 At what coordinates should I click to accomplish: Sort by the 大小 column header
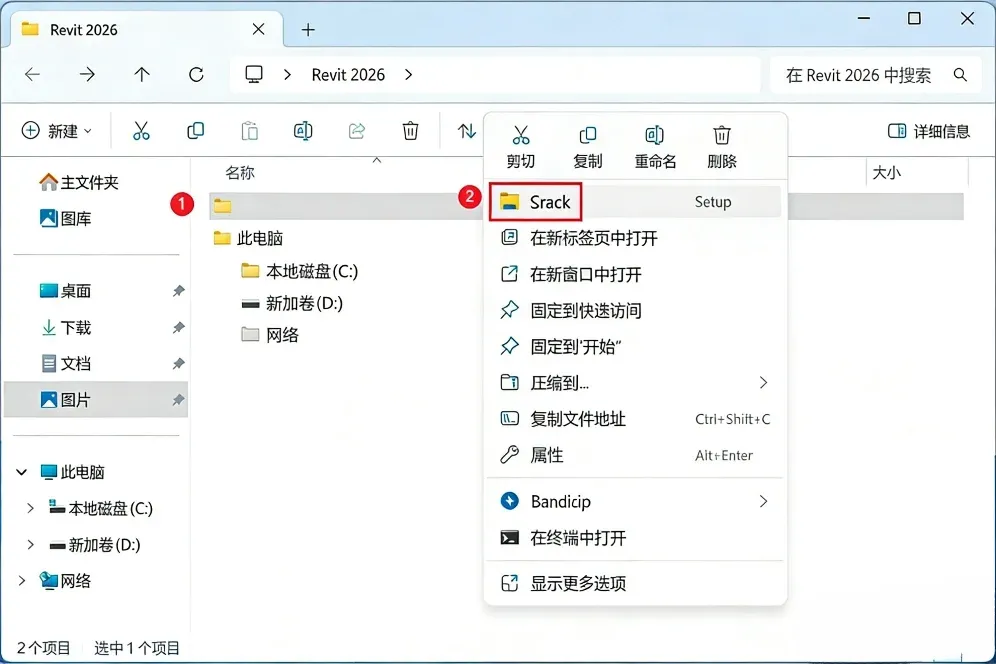click(x=887, y=173)
